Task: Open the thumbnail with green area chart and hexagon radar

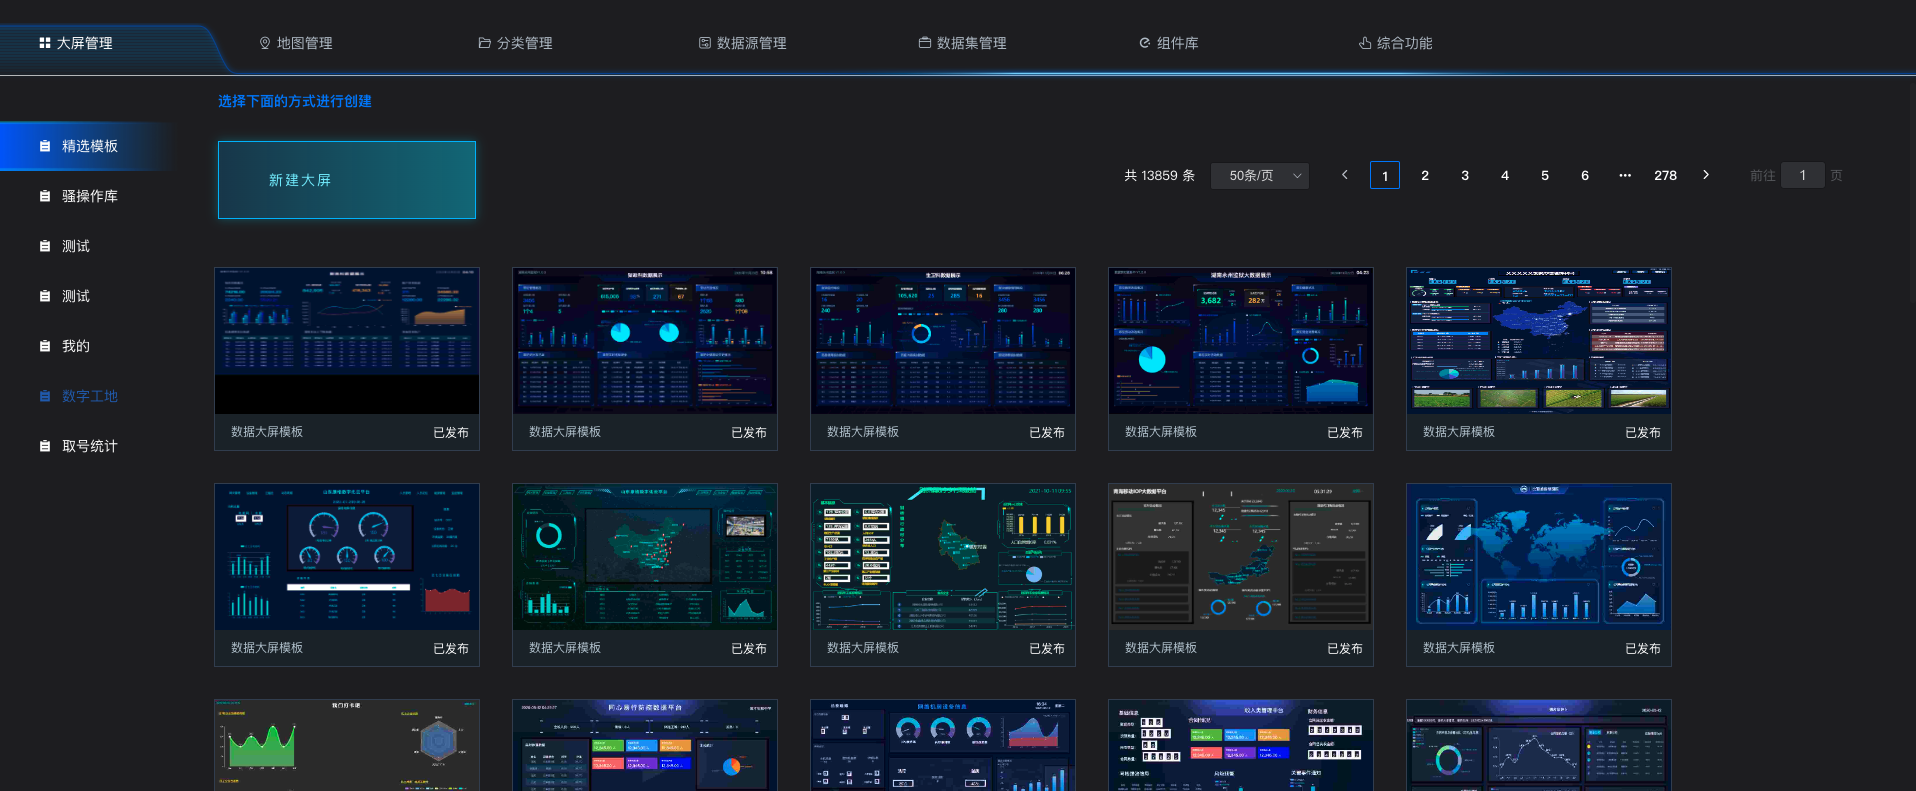Action: click(347, 745)
